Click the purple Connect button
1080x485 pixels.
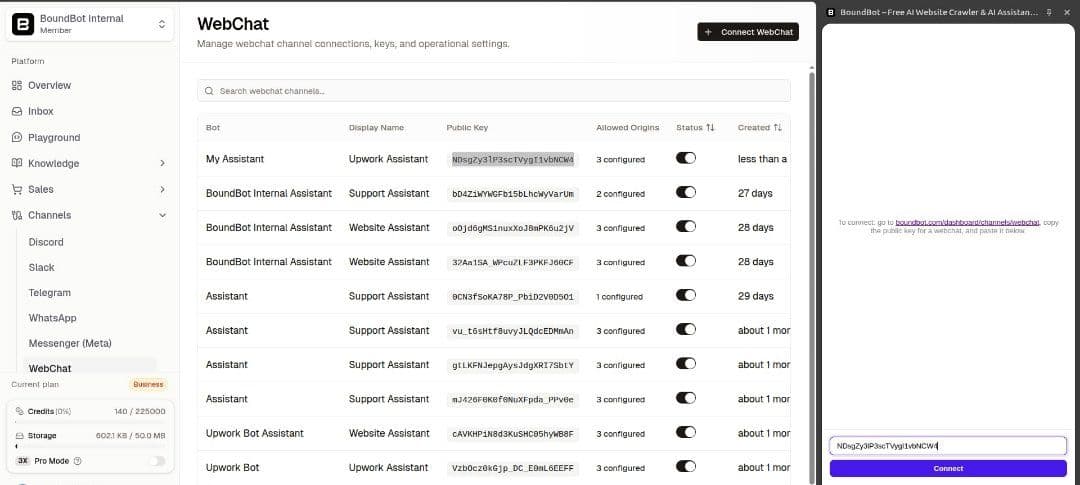tap(948, 468)
